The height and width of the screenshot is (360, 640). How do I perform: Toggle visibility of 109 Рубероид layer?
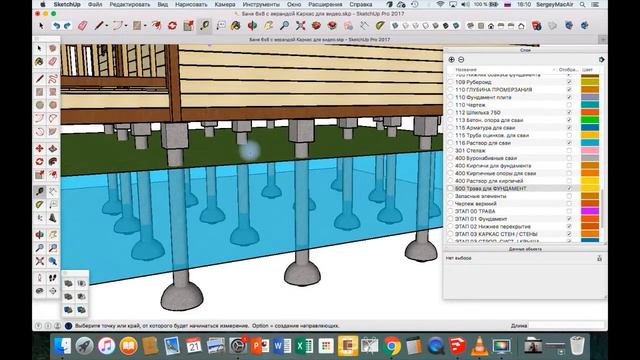569,82
